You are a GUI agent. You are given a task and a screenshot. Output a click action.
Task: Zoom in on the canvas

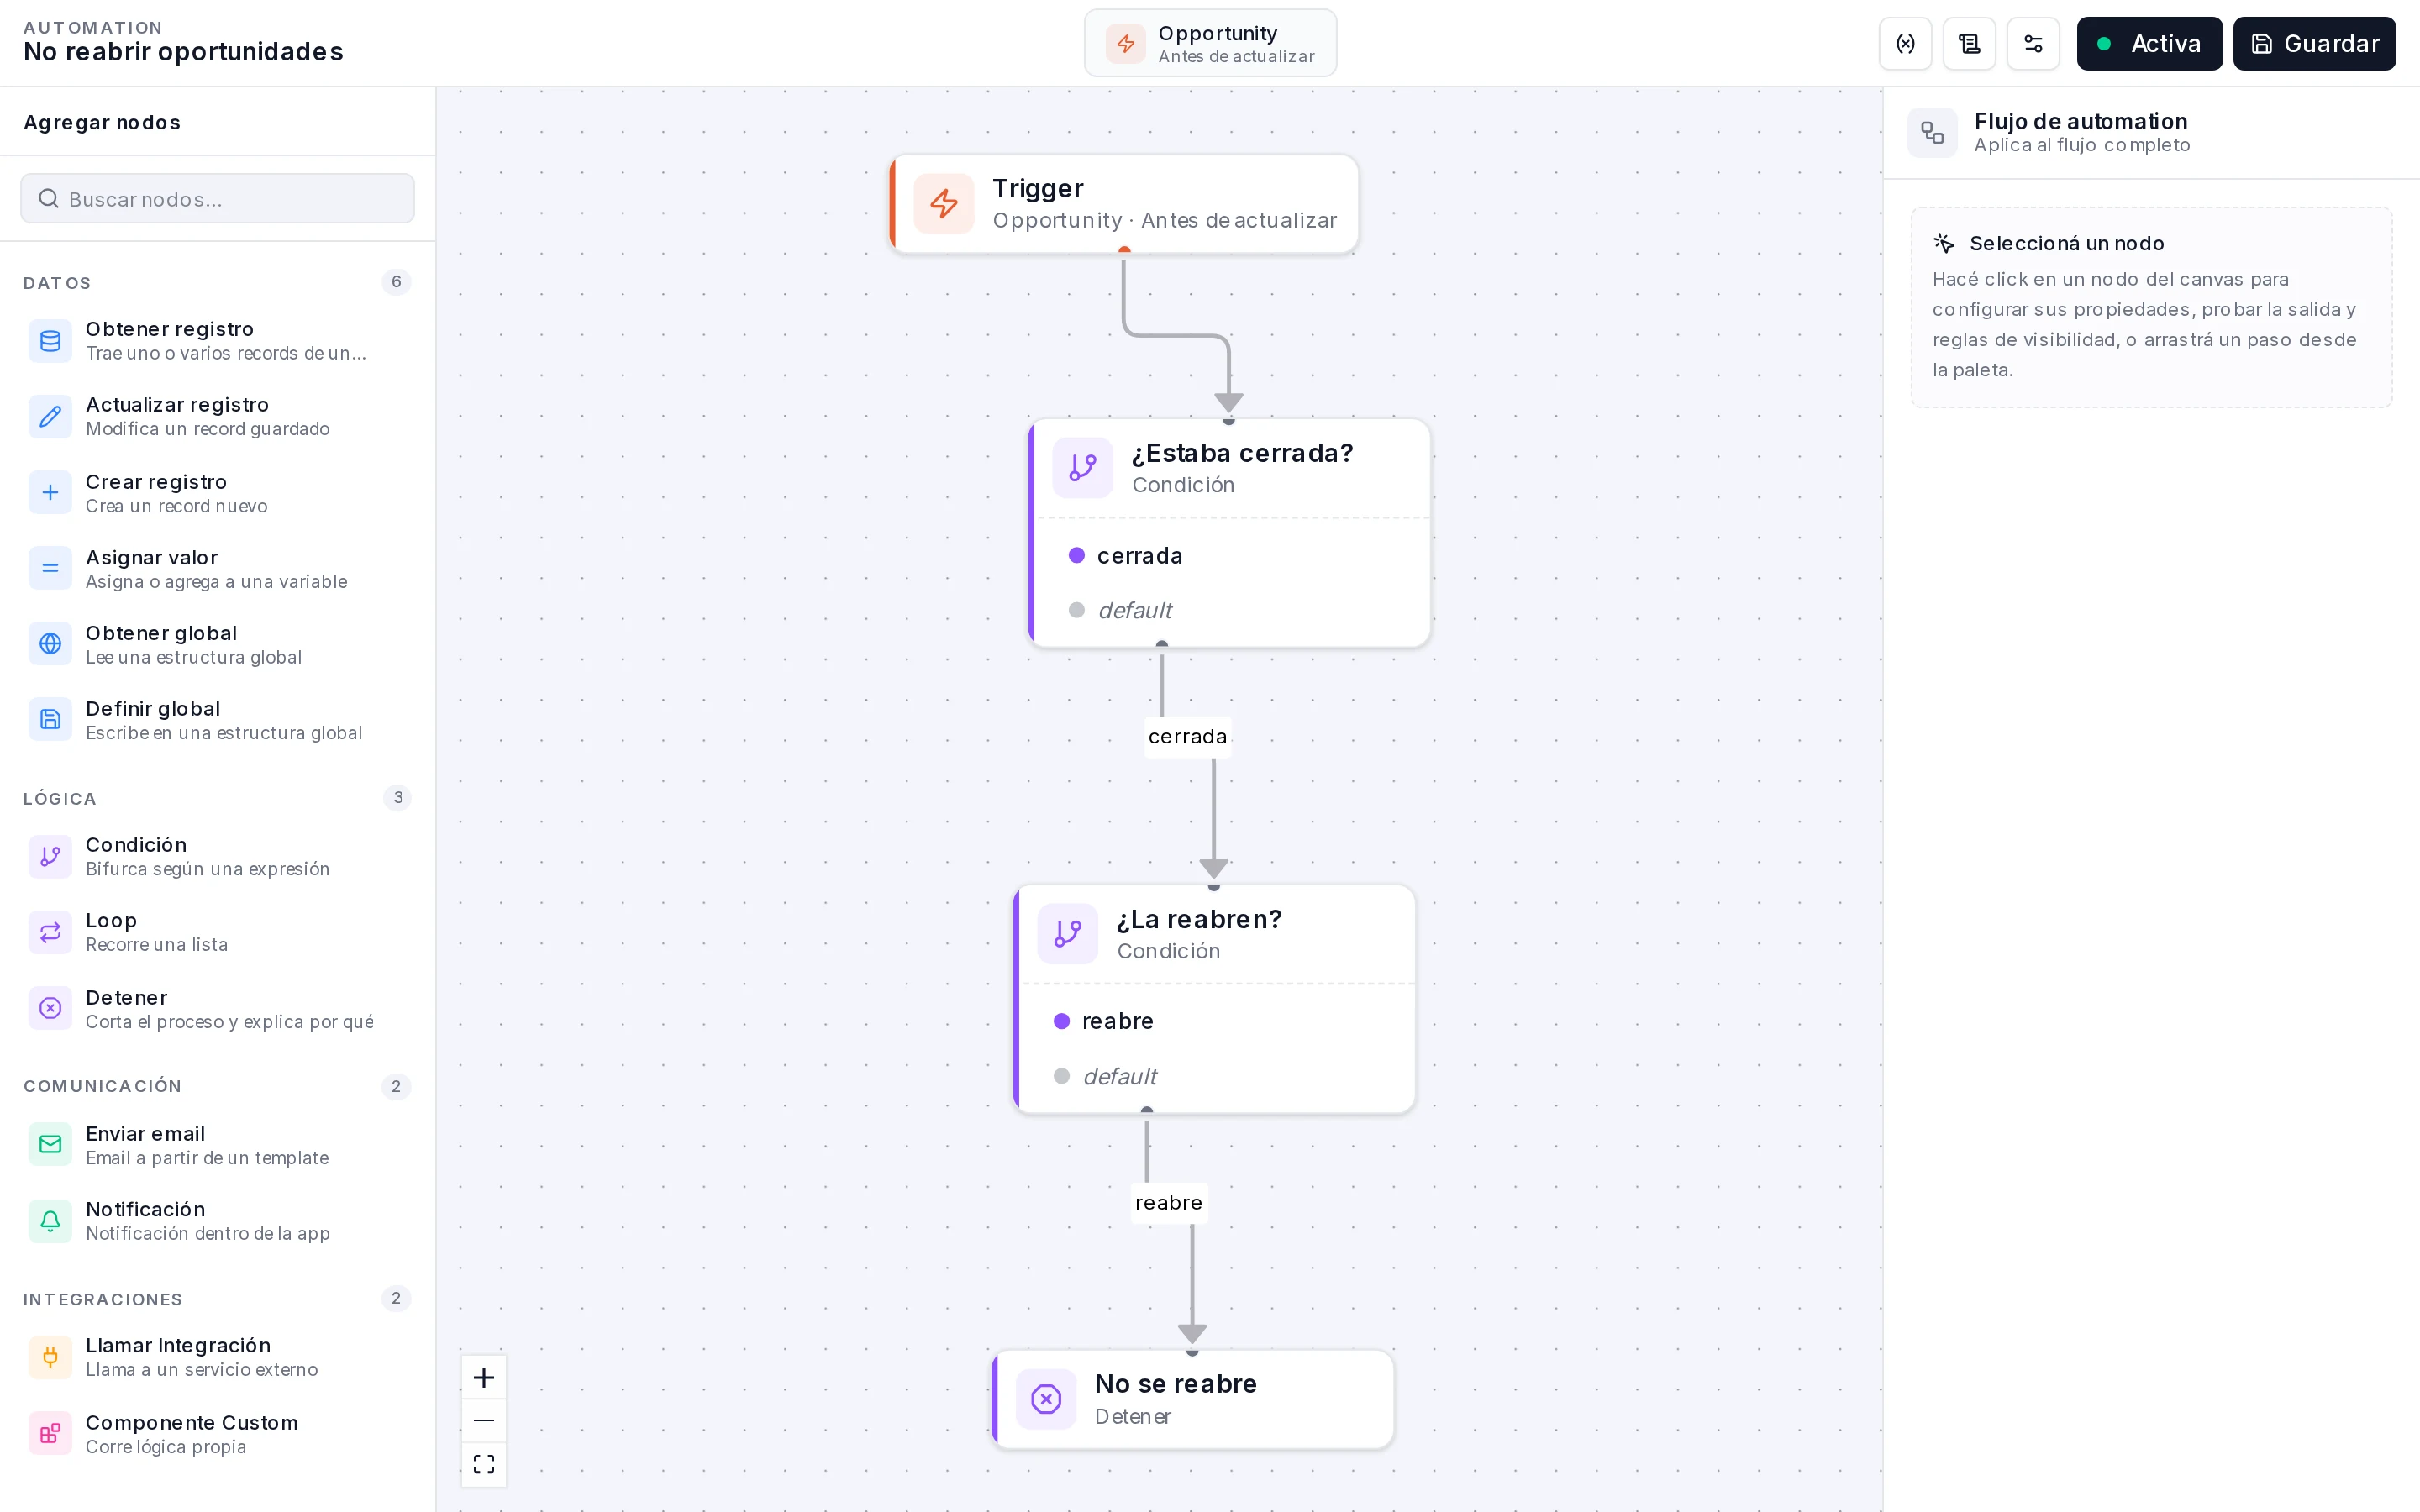coord(484,1378)
